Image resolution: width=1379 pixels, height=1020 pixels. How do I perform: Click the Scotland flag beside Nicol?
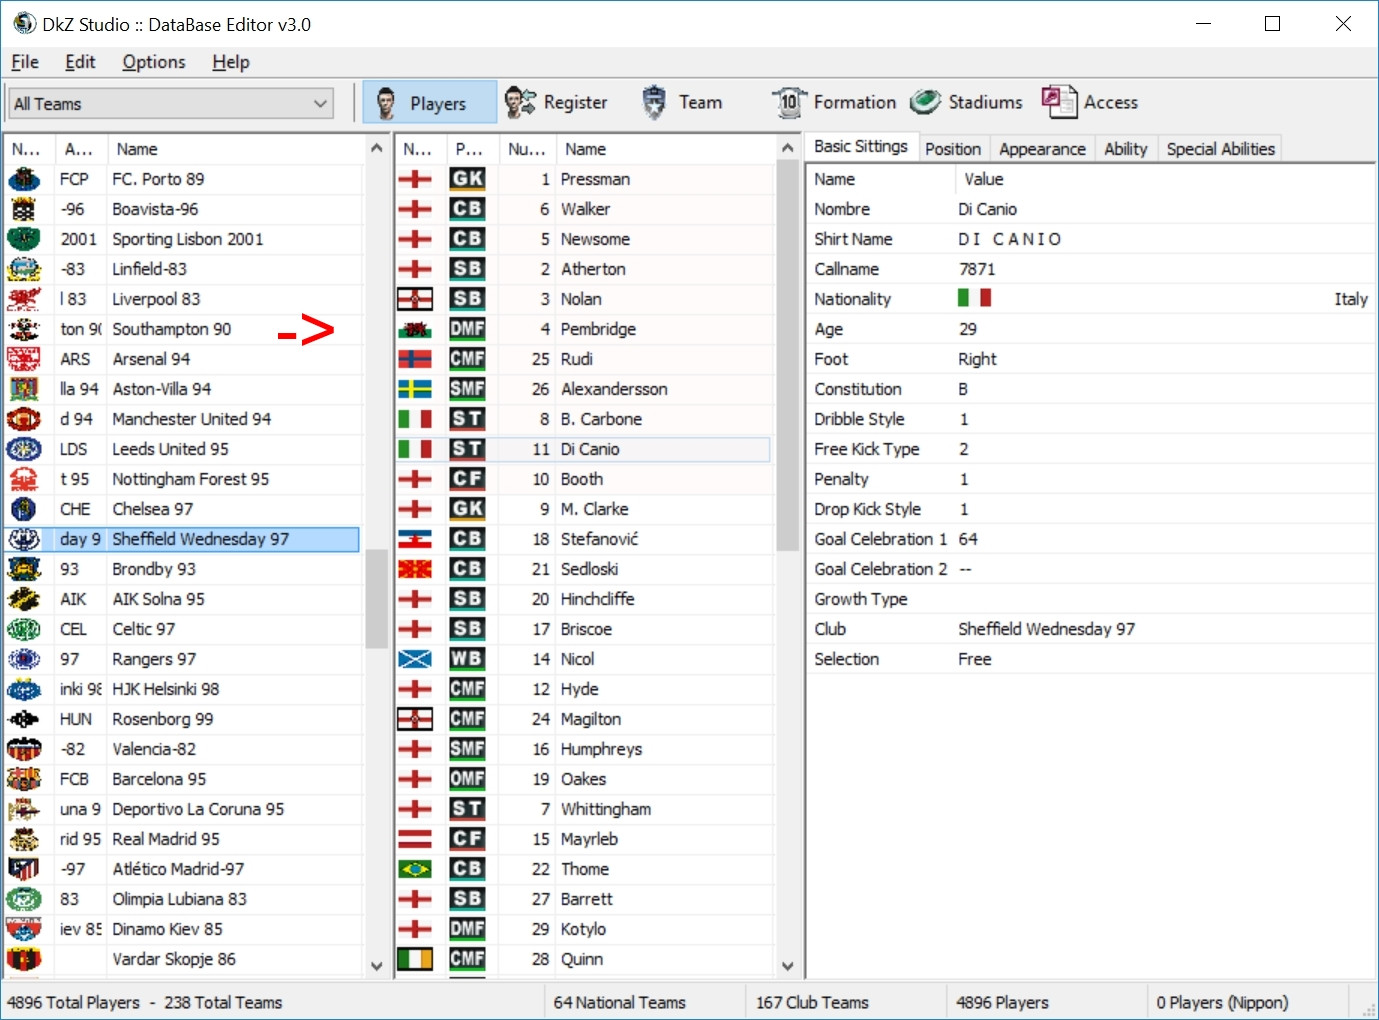(x=415, y=659)
